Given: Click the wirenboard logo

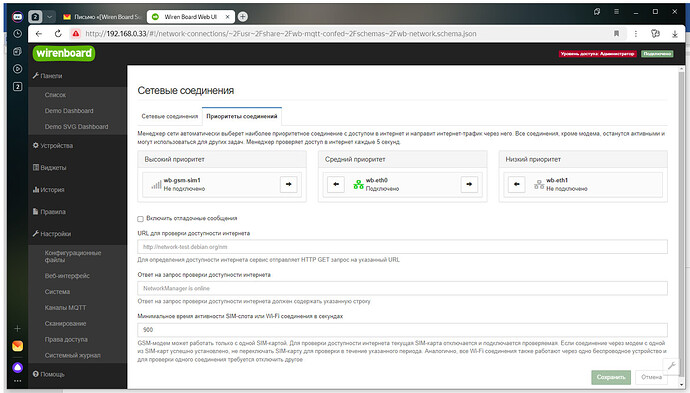Looking at the screenshot, I should click(x=64, y=53).
